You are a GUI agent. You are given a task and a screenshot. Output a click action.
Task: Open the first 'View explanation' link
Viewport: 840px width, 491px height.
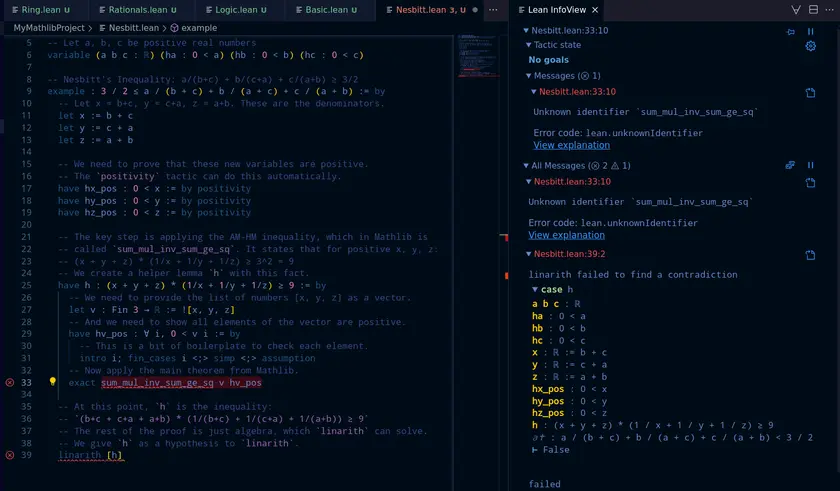pyautogui.click(x=571, y=145)
